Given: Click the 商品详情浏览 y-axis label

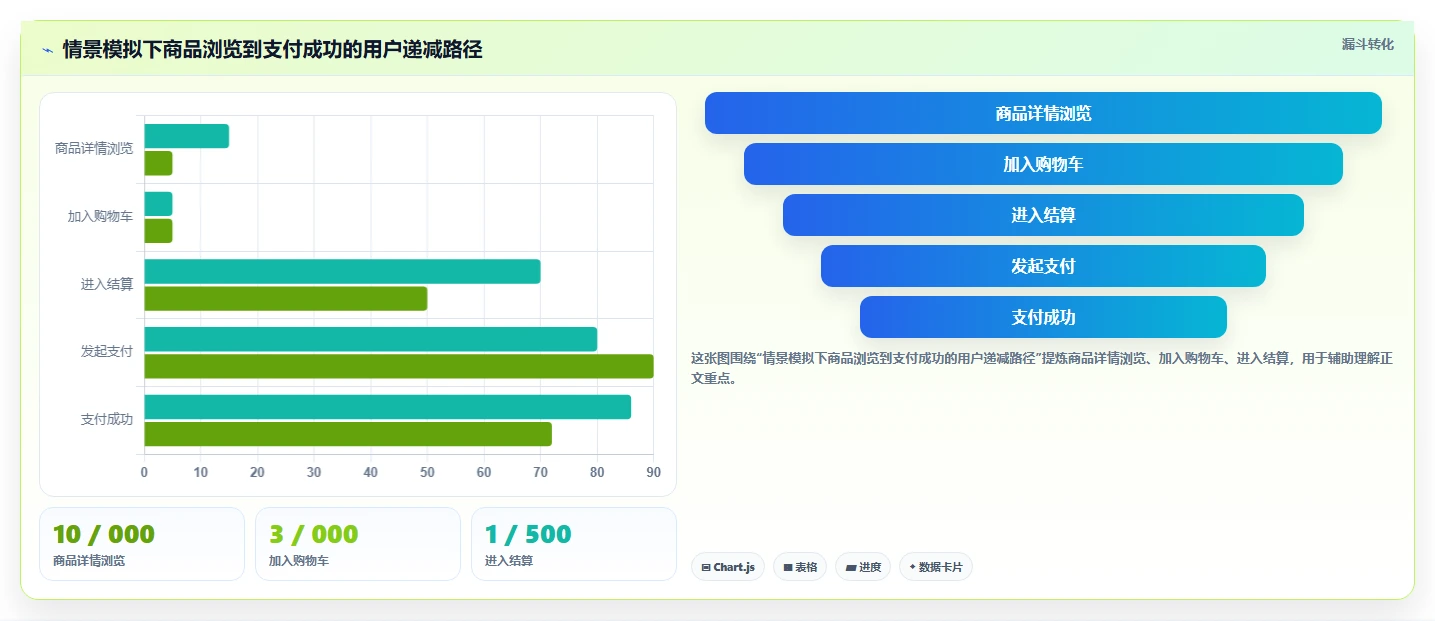Looking at the screenshot, I should pyautogui.click(x=94, y=149).
